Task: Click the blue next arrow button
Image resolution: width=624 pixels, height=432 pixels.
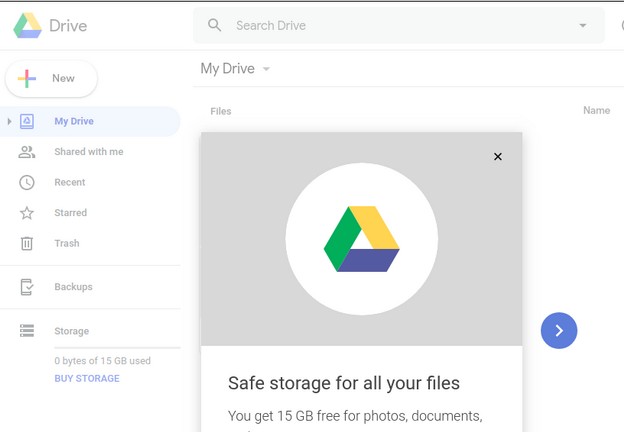Action: pyautogui.click(x=559, y=331)
